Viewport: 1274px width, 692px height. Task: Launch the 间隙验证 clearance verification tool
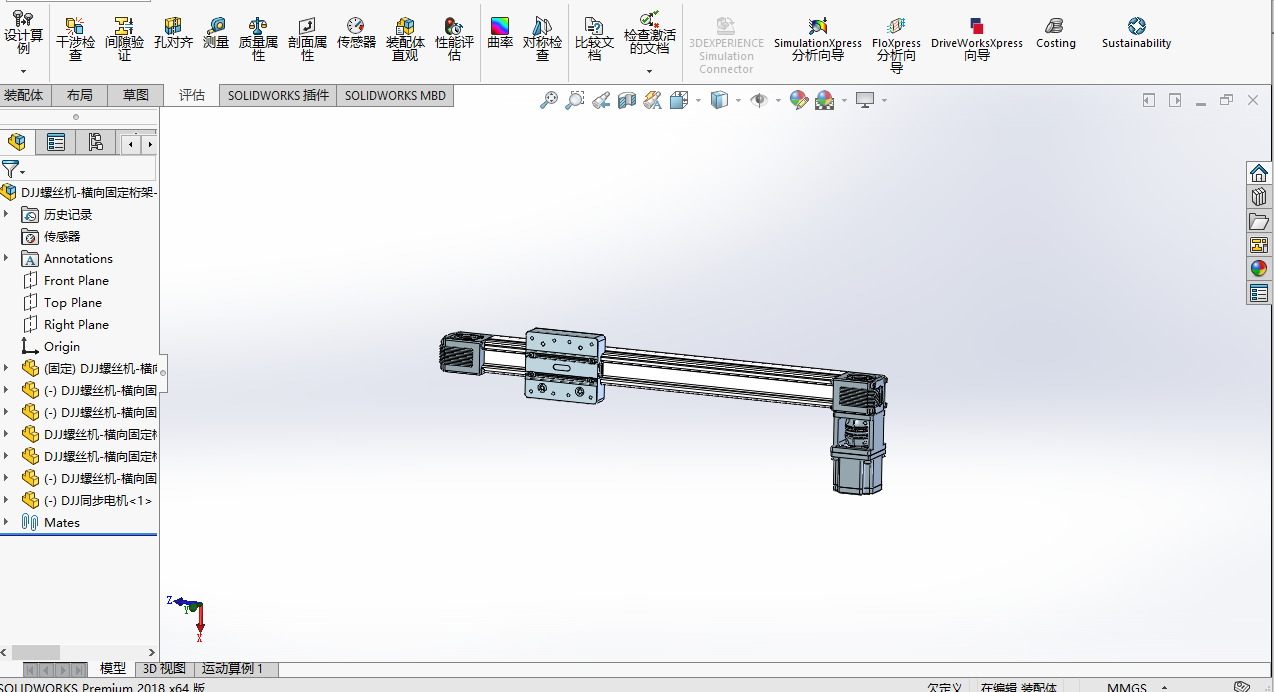click(x=124, y=39)
